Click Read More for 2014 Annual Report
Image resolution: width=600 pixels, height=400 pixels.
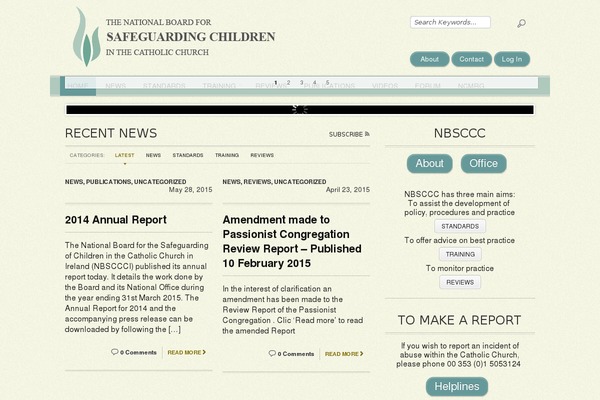click(187, 352)
